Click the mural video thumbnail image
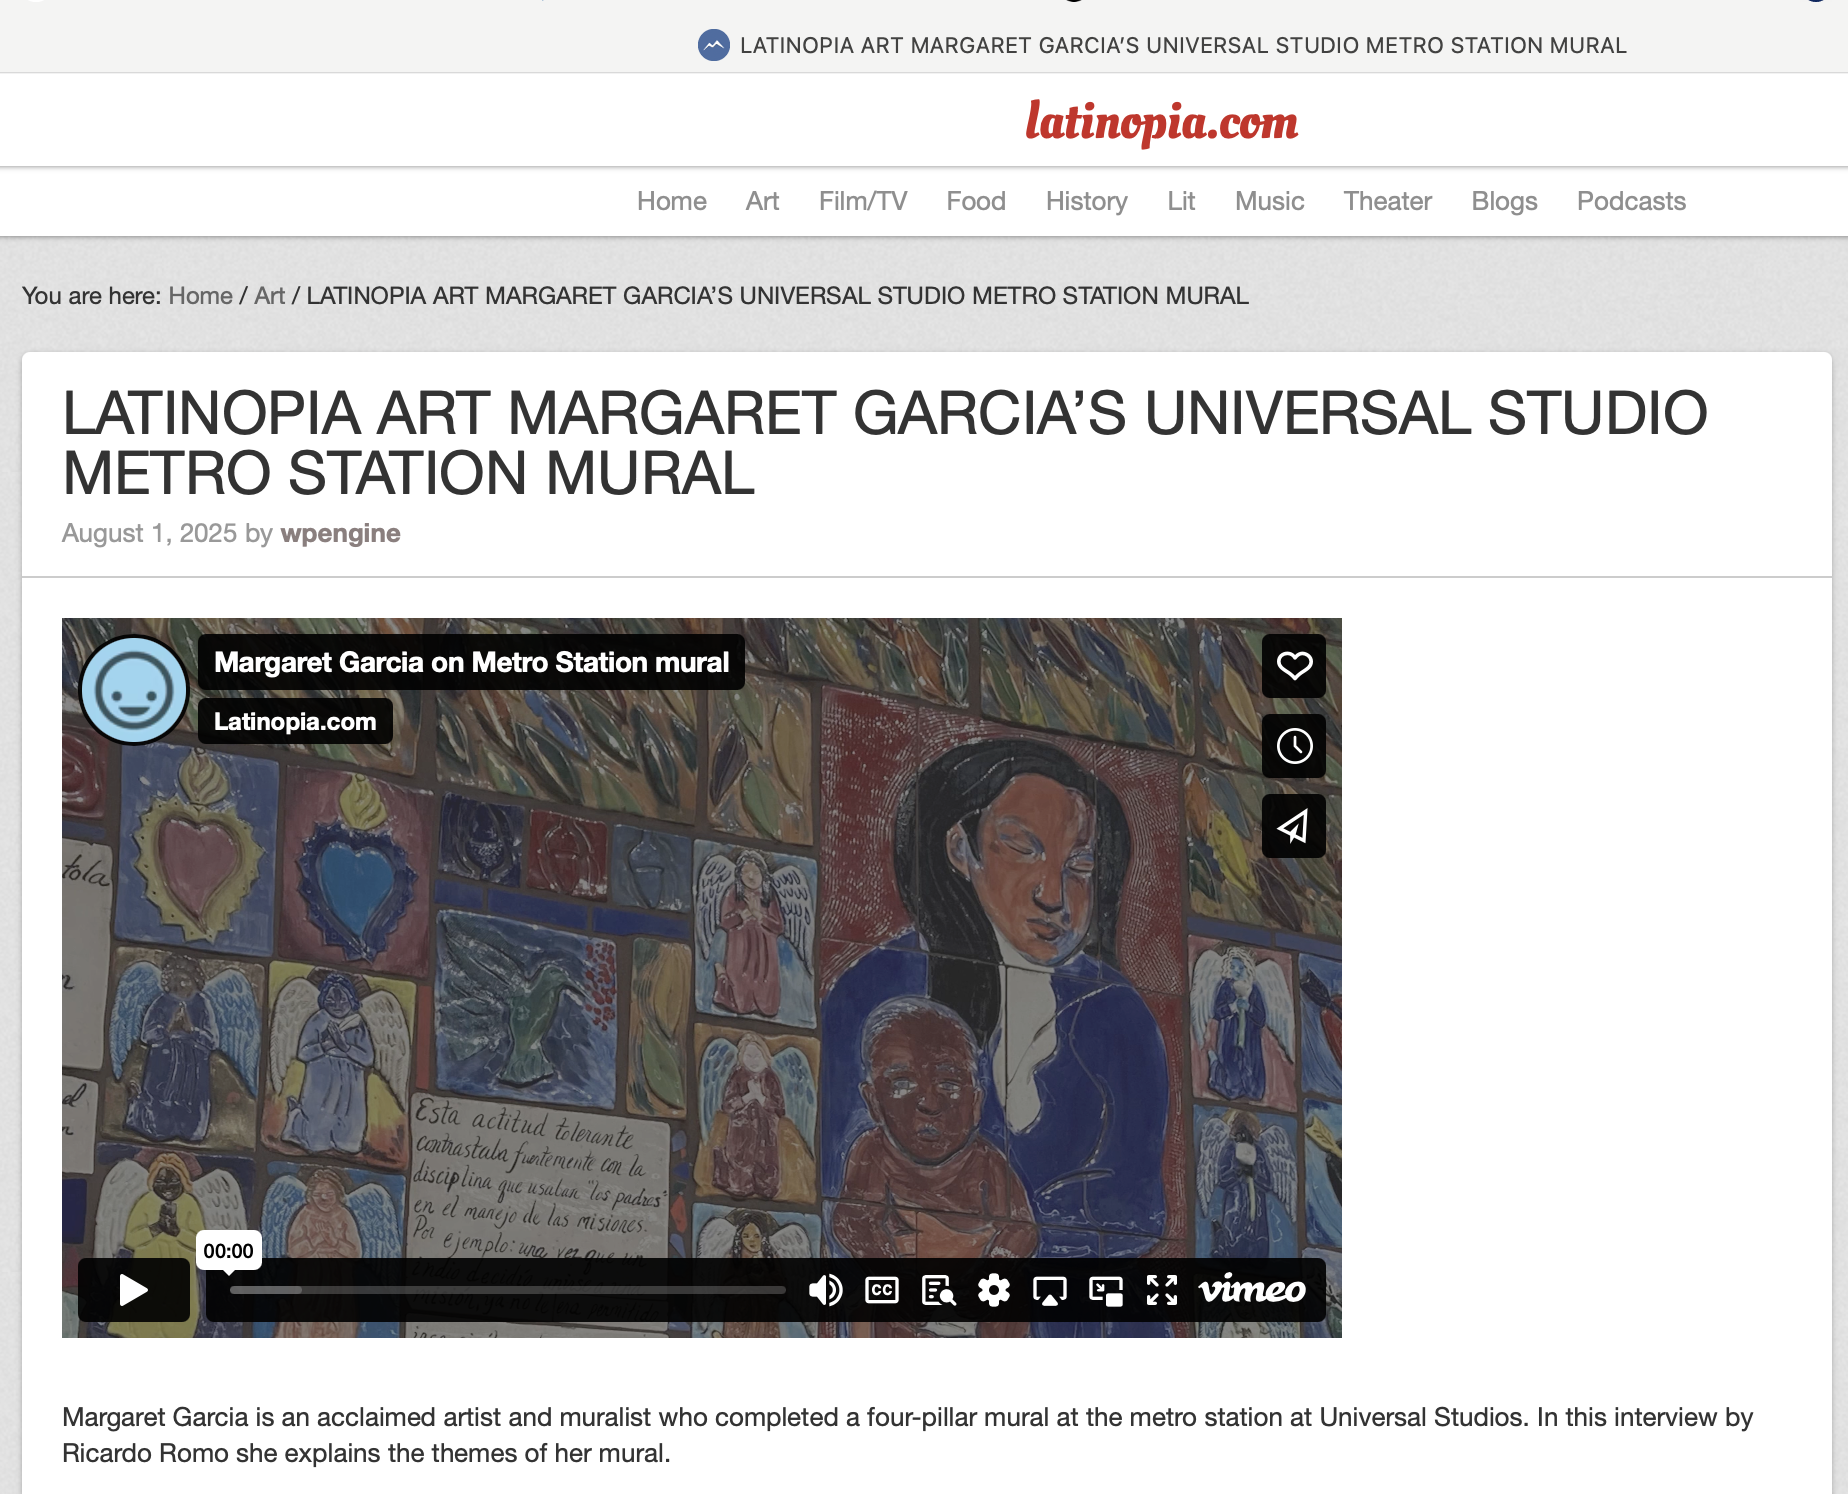The image size is (1848, 1494). pos(702,978)
